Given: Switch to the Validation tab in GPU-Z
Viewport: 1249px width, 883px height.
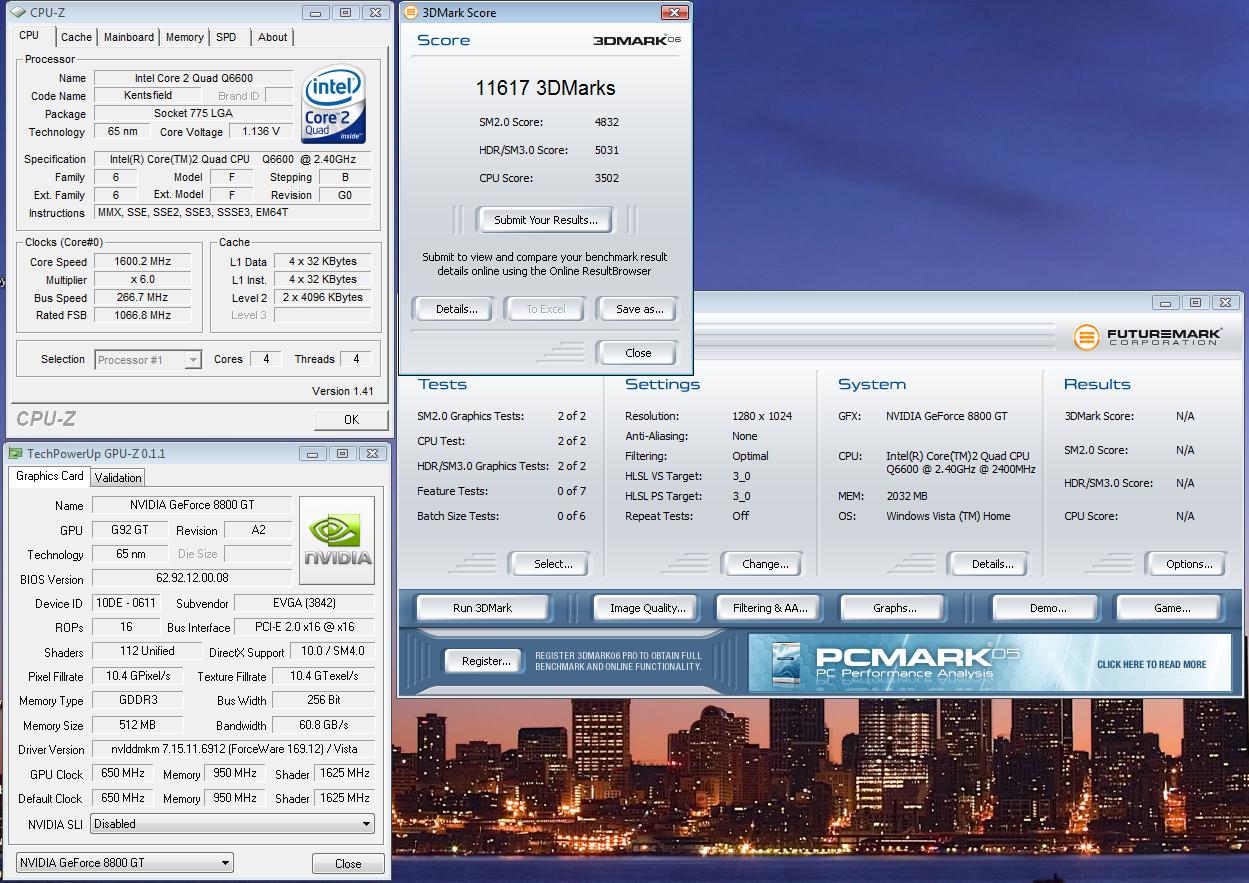Looking at the screenshot, I should pos(118,478).
